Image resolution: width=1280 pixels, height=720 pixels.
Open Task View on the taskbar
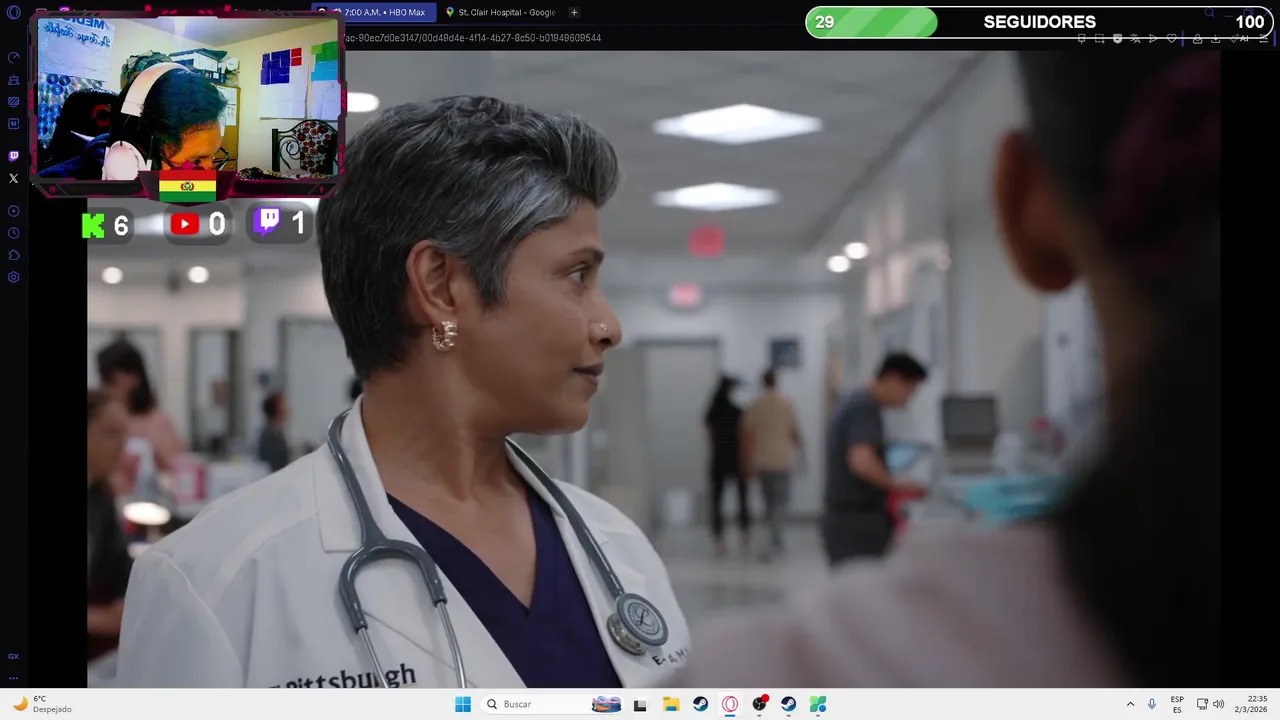640,704
